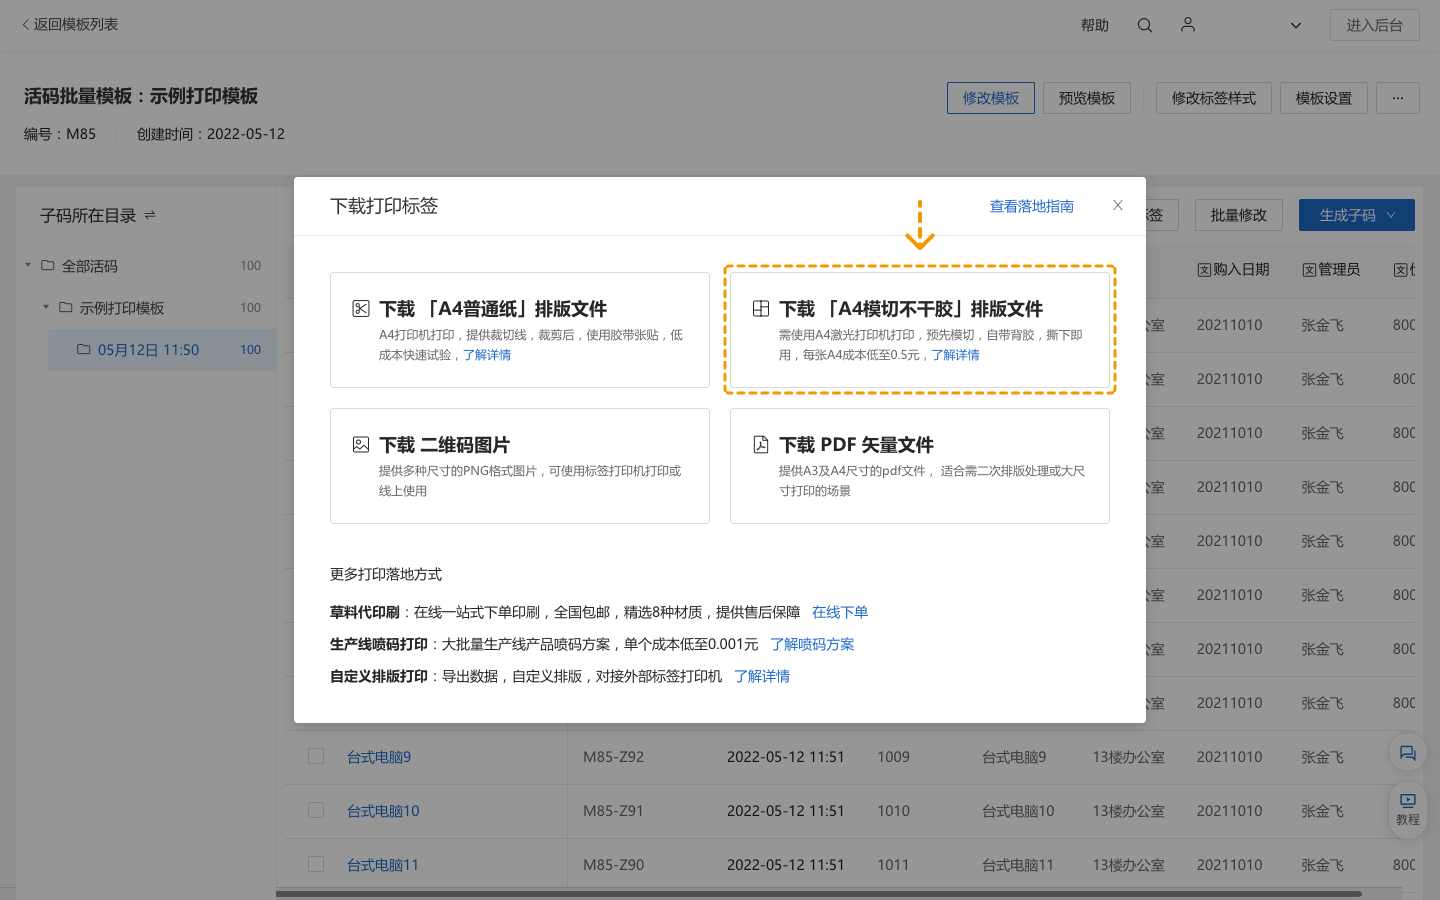Open the 教程 tutorial icon
This screenshot has width=1440, height=900.
coord(1407,804)
